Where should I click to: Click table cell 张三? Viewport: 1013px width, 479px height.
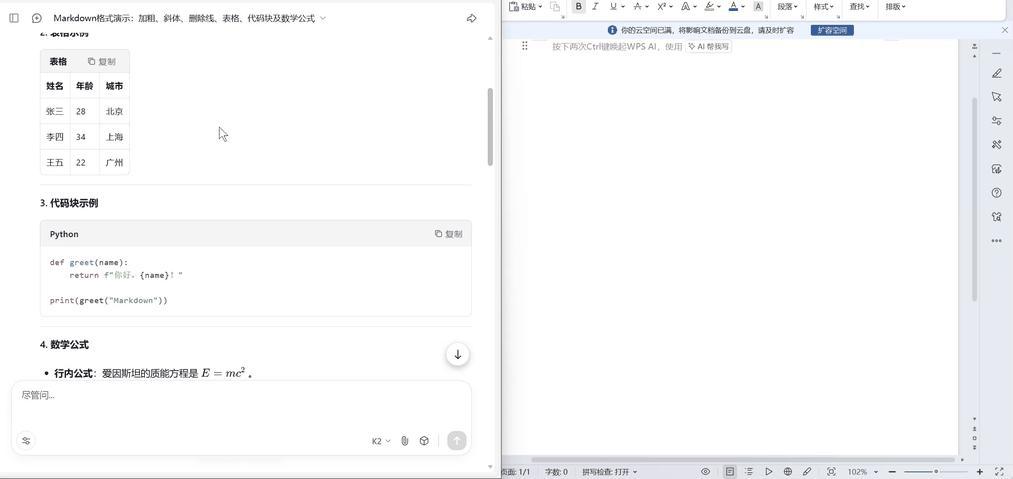[x=55, y=111]
